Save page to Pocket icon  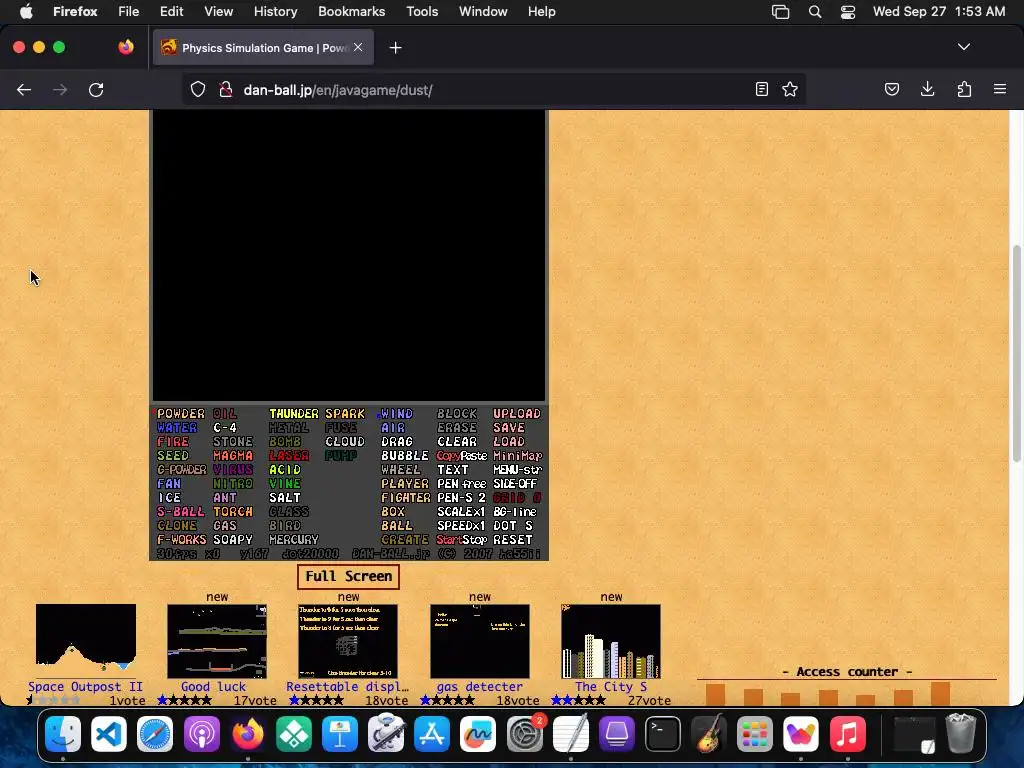click(891, 89)
